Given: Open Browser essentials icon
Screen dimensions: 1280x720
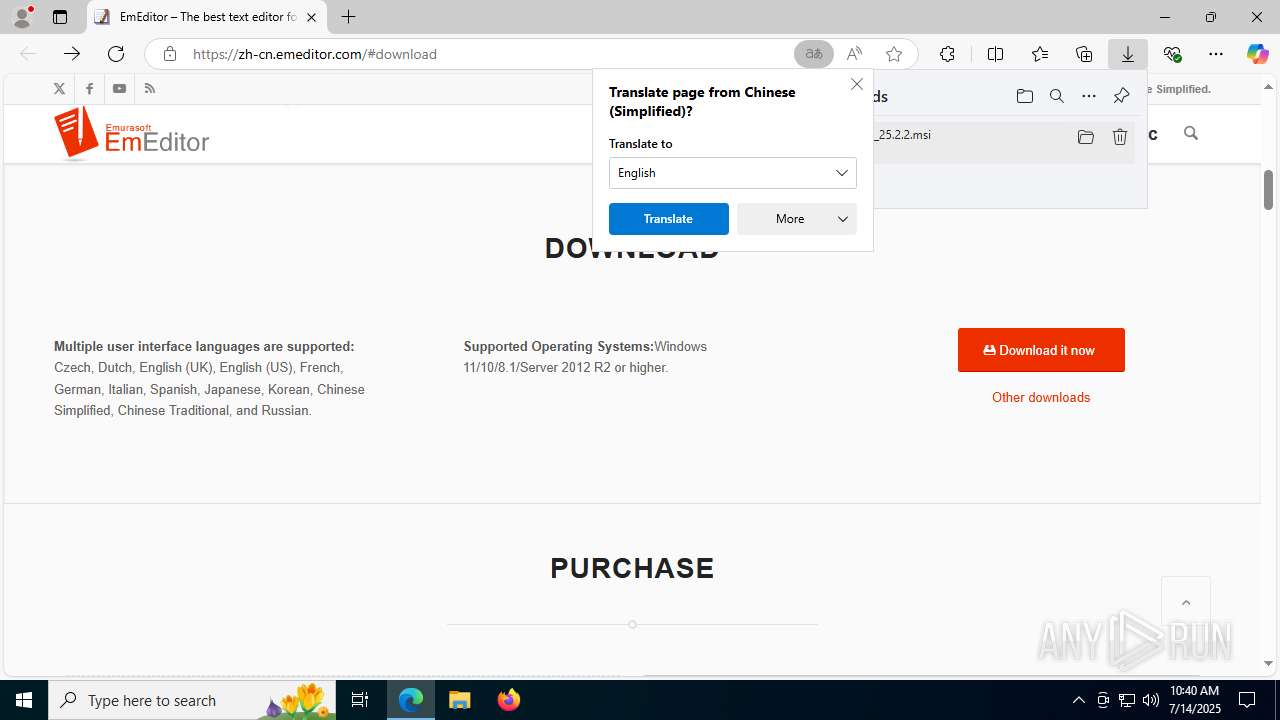Looking at the screenshot, I should [x=1172, y=54].
